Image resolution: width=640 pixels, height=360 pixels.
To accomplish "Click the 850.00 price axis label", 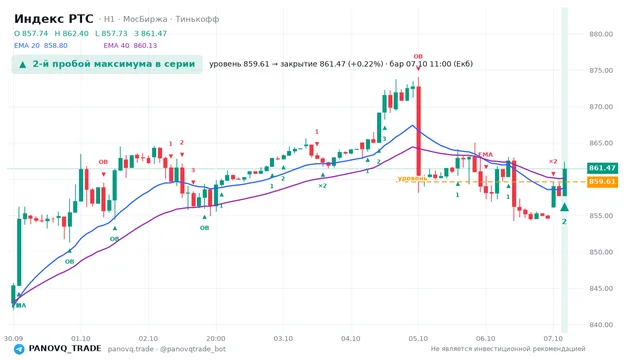I will pyautogui.click(x=601, y=252).
